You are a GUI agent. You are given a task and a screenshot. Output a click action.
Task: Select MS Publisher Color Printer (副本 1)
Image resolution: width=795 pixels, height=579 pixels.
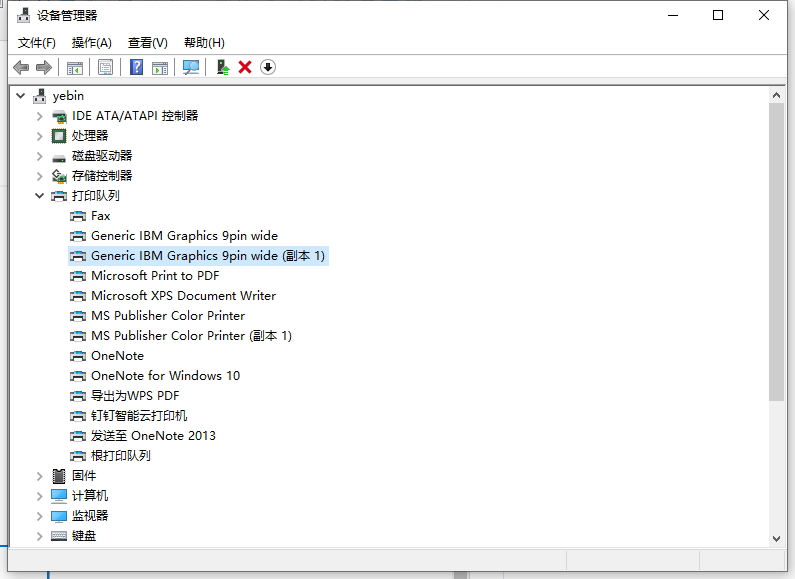pyautogui.click(x=191, y=336)
